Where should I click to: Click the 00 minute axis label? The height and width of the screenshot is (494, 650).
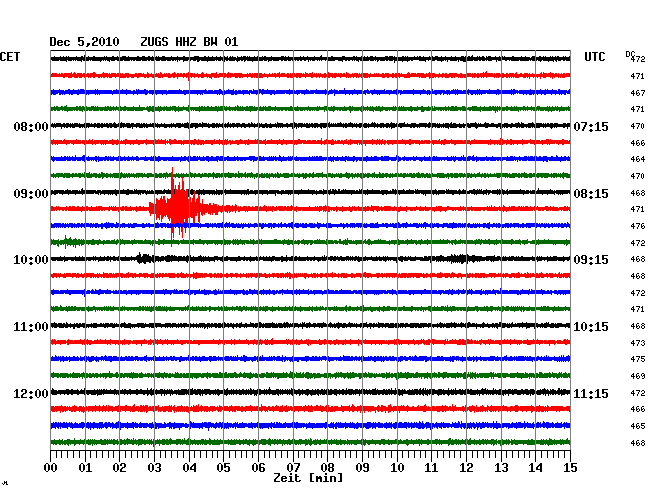(51, 468)
